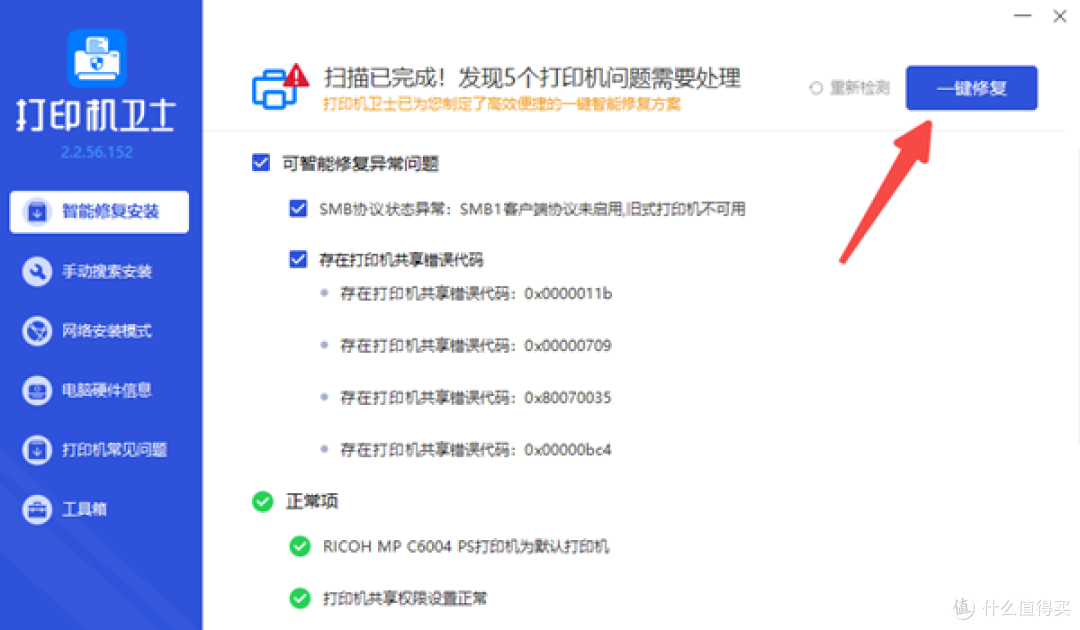This screenshot has height=630, width=1080.
Task: Click the 扫描已完成 headline text
Action: click(x=532, y=78)
